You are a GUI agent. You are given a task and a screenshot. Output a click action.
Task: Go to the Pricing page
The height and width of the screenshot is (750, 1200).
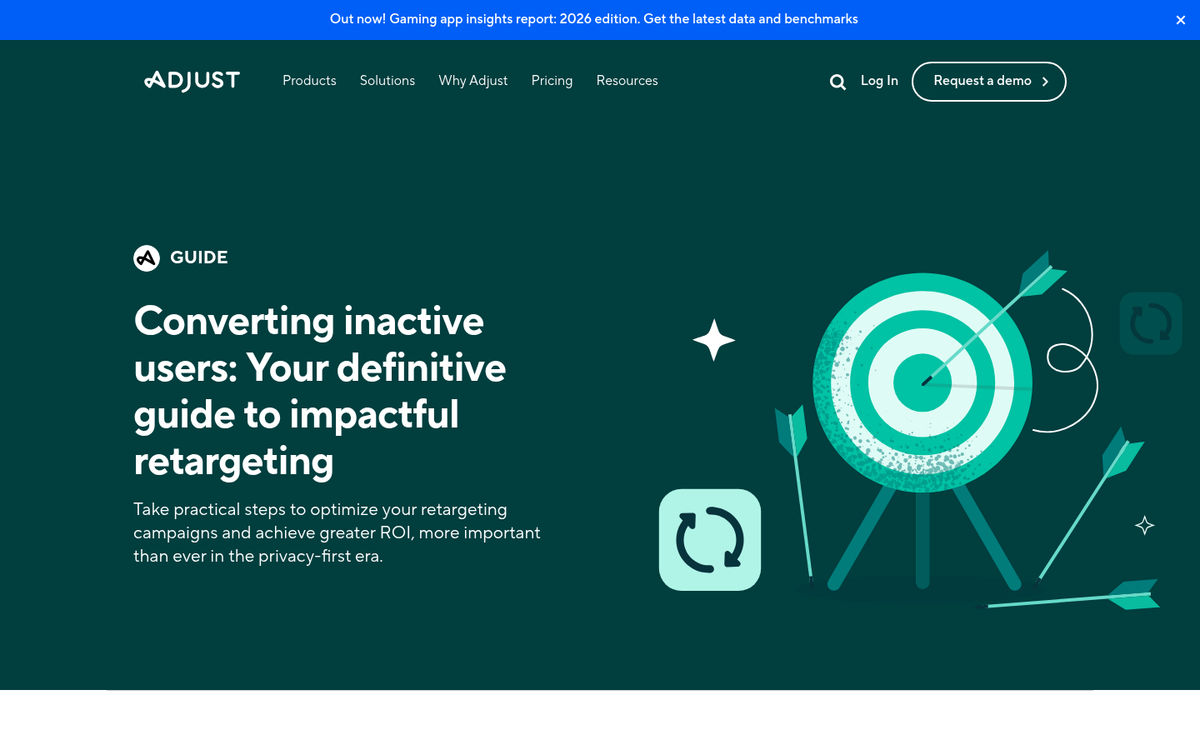[x=552, y=81]
